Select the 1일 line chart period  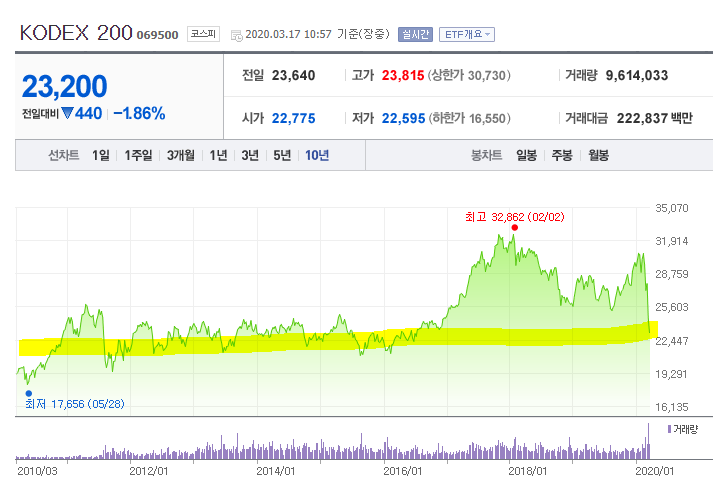101,156
